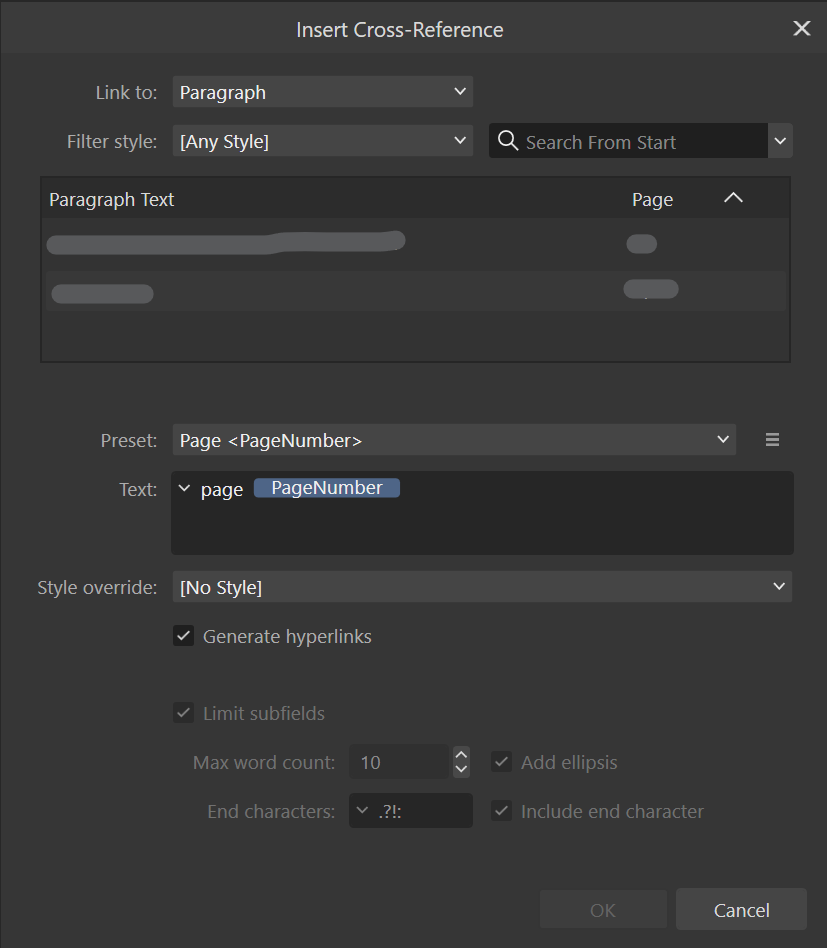
Task: Click the search magnifier icon
Action: coord(508,141)
